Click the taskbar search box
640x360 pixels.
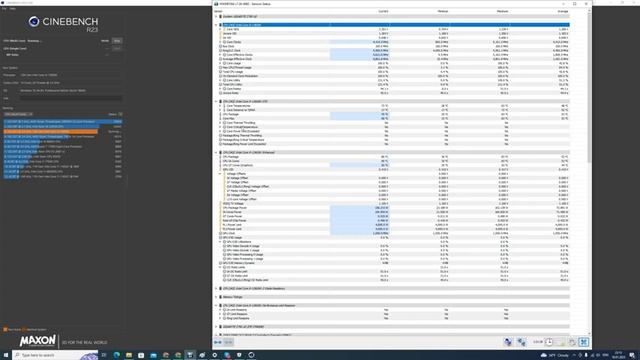tap(56, 355)
